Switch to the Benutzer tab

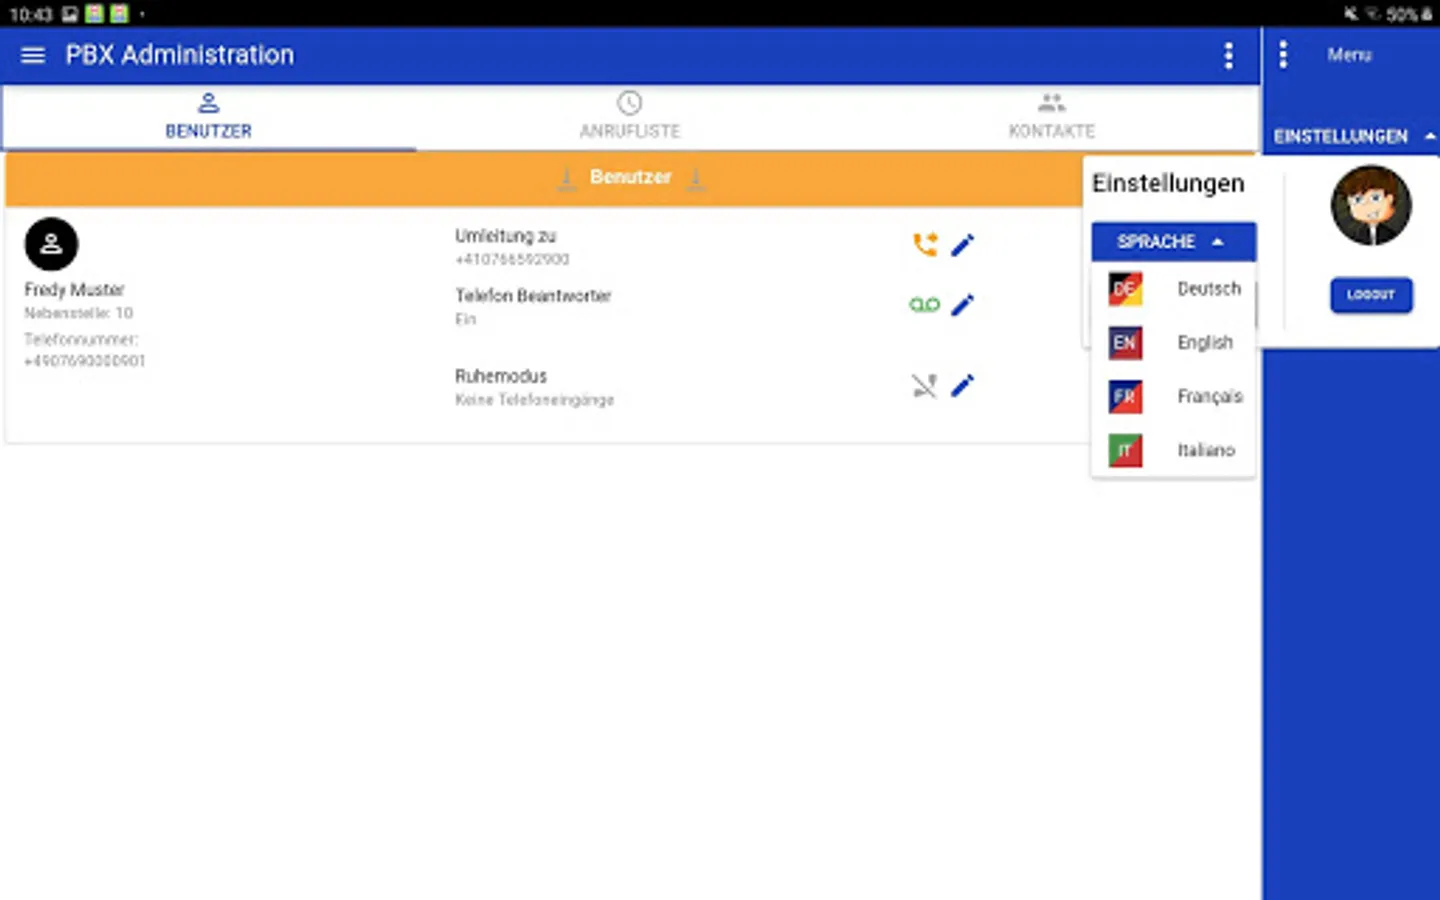(x=209, y=117)
